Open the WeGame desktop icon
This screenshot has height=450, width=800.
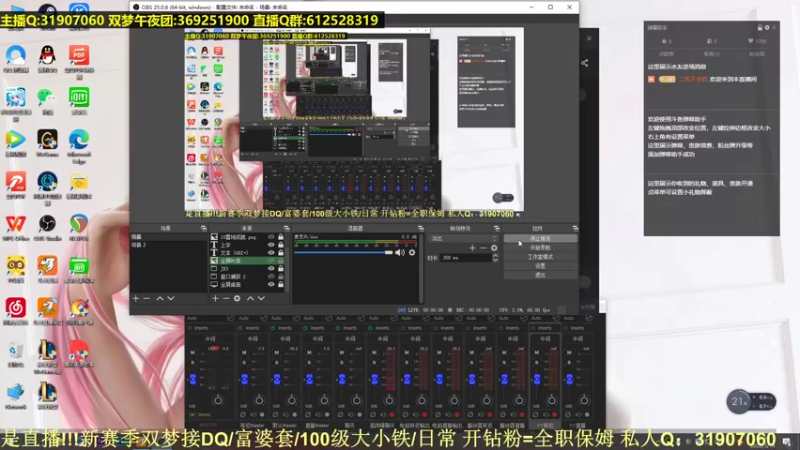(x=47, y=139)
